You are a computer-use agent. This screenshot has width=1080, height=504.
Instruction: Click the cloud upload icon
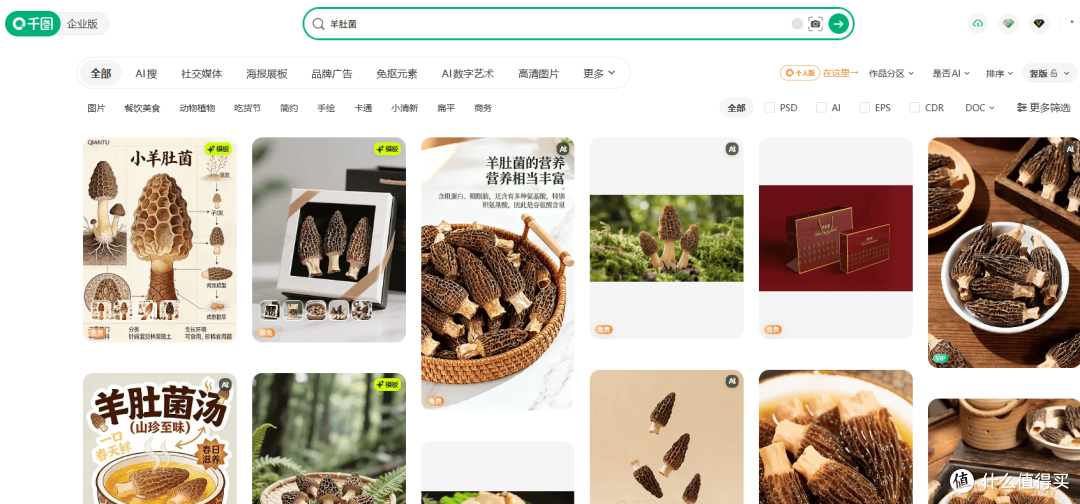click(977, 24)
